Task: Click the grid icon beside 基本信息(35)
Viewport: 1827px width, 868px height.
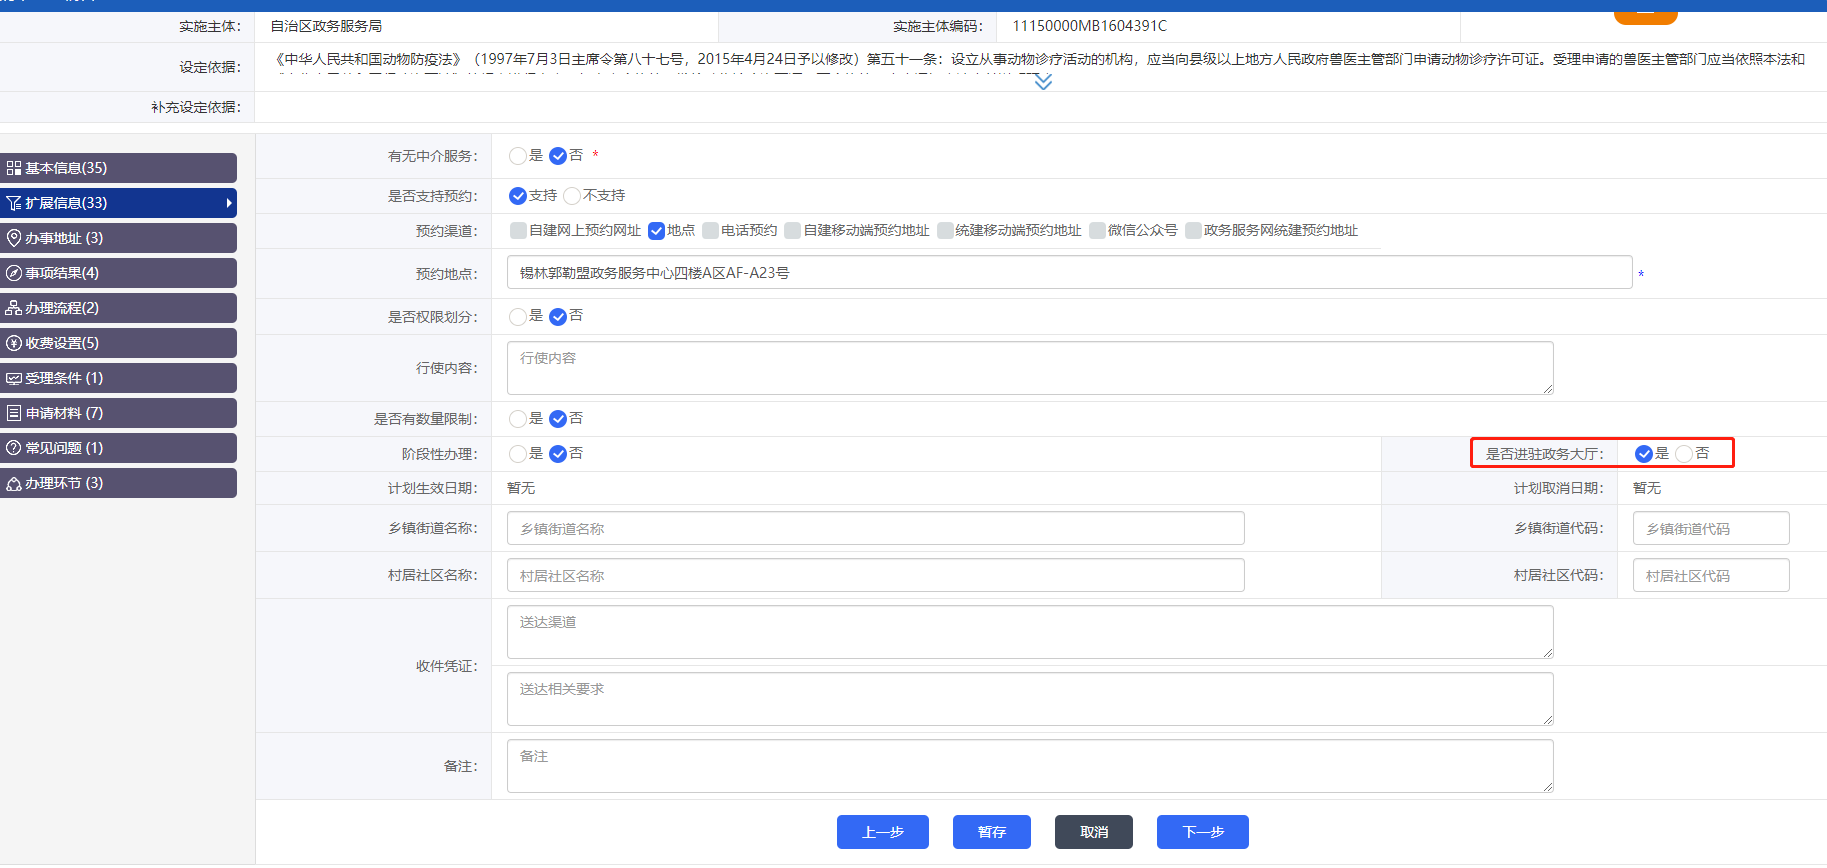Action: 14,168
